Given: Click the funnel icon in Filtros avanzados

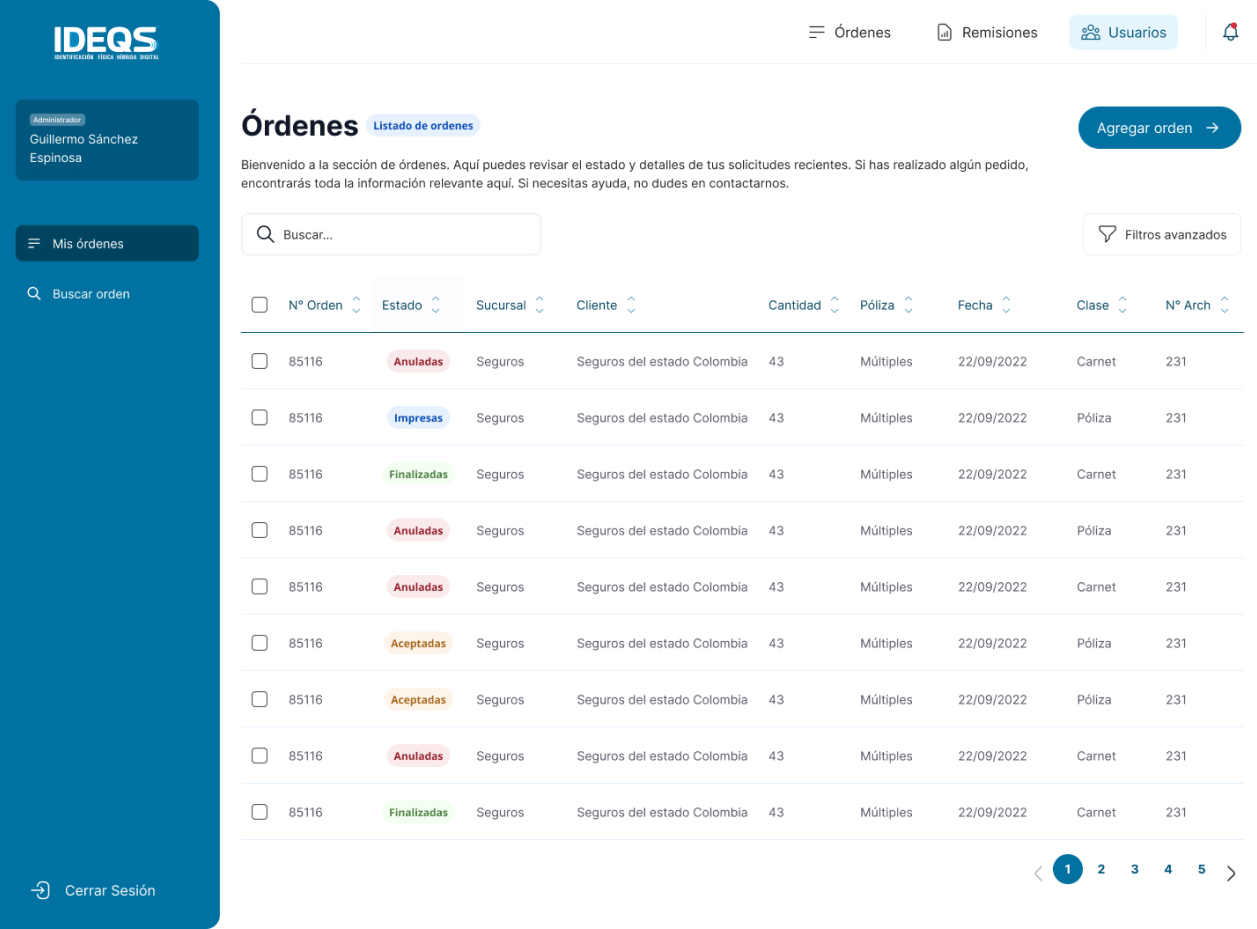Looking at the screenshot, I should (1107, 234).
